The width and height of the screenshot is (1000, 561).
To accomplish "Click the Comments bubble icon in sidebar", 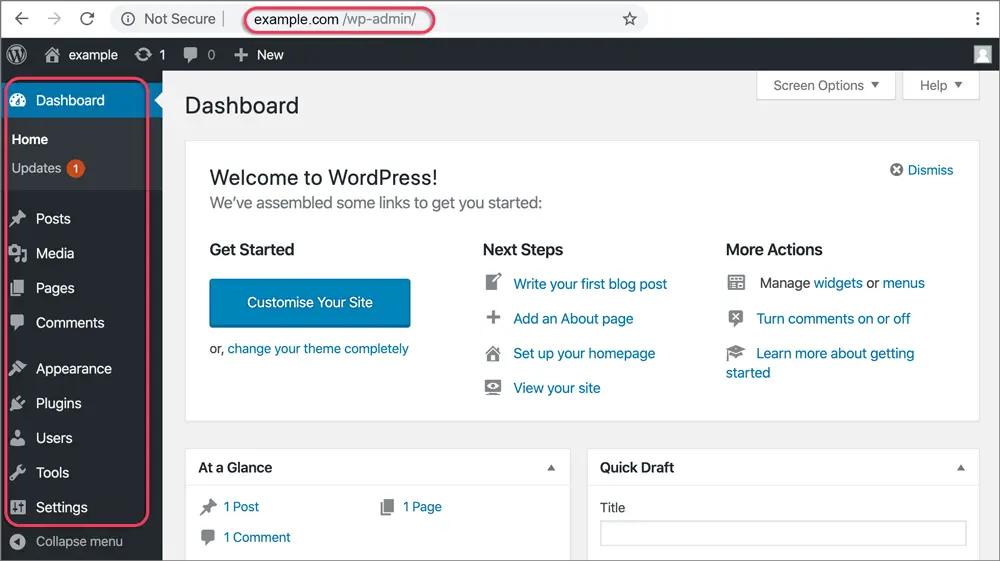I will (18, 322).
